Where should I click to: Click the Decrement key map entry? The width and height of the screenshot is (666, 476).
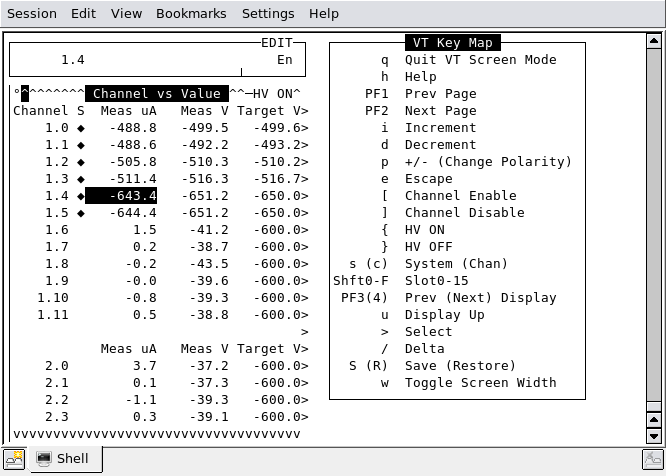point(440,145)
